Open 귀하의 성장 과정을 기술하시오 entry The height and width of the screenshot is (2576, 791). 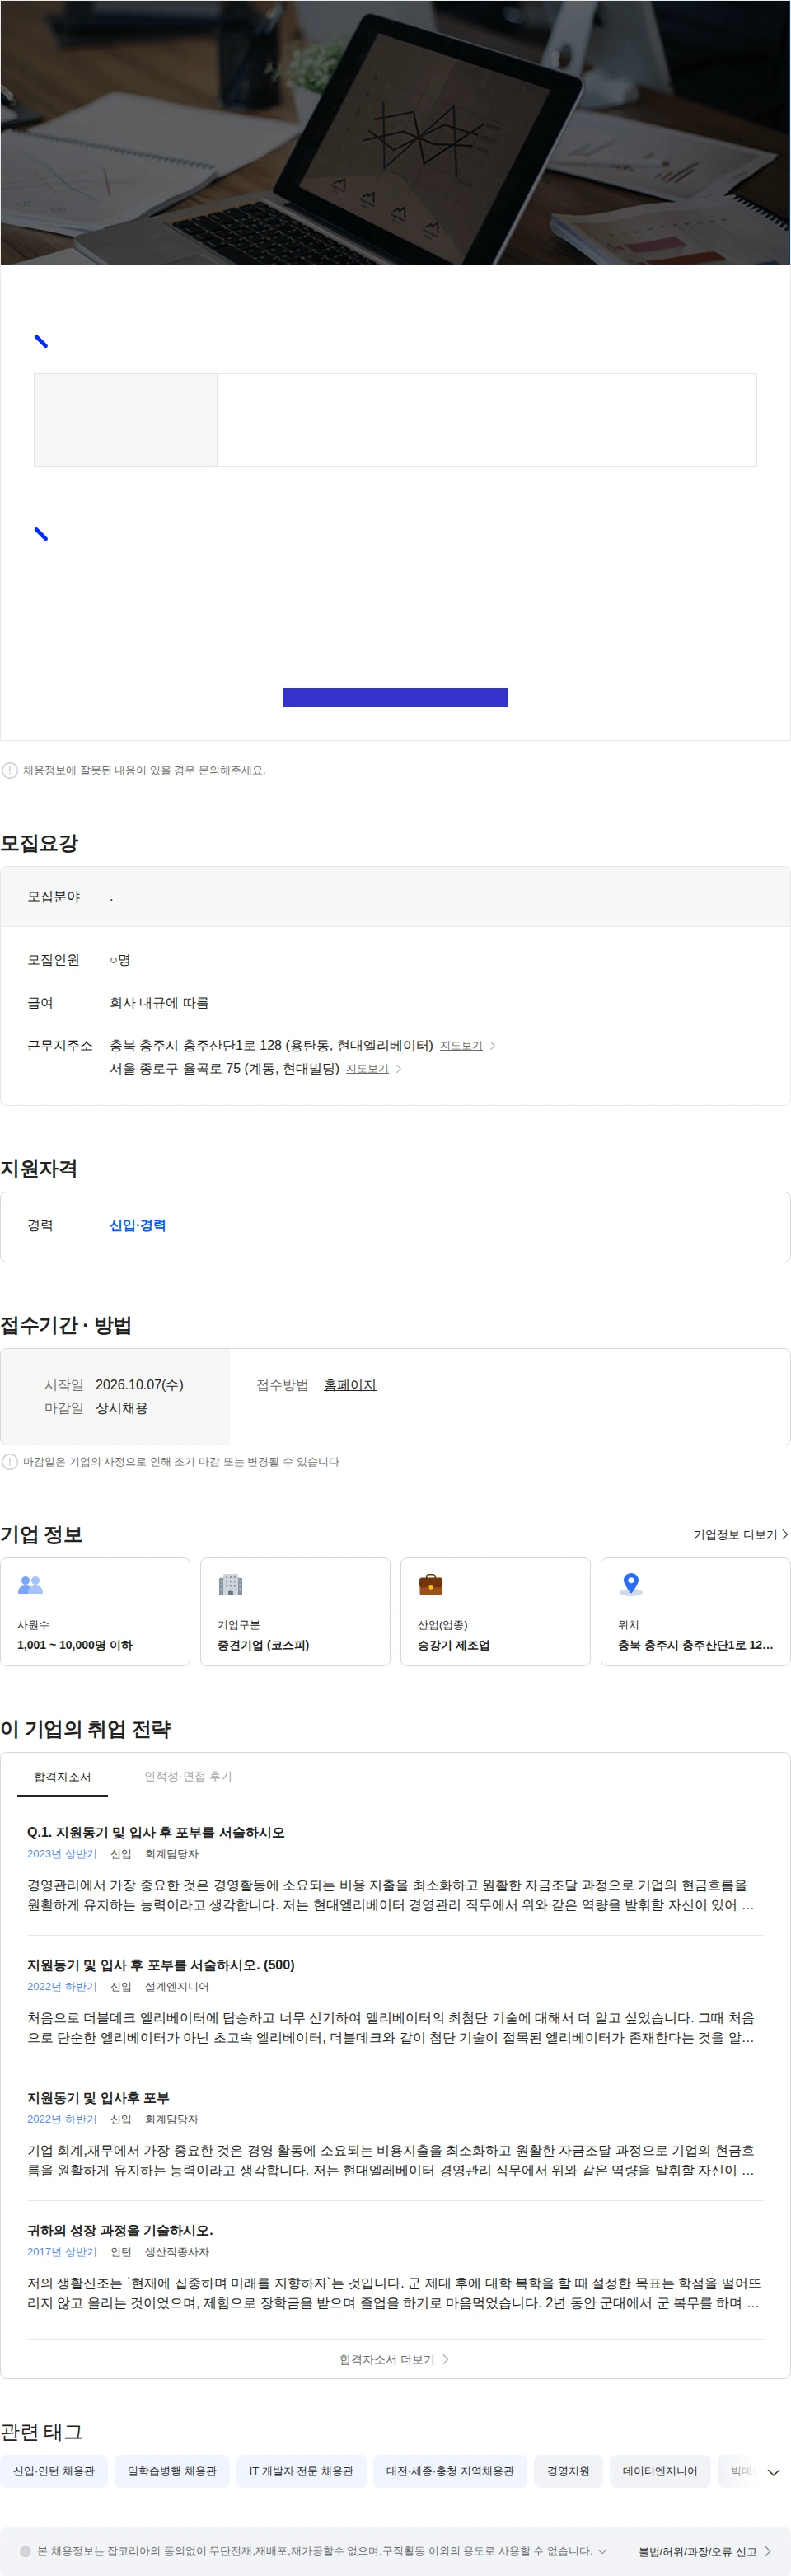click(120, 2230)
